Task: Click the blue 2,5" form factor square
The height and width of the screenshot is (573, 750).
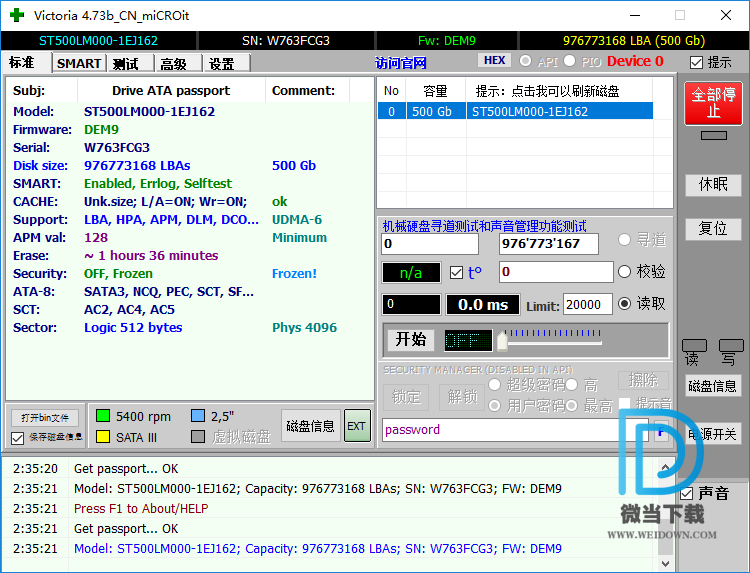Action: [x=198, y=416]
